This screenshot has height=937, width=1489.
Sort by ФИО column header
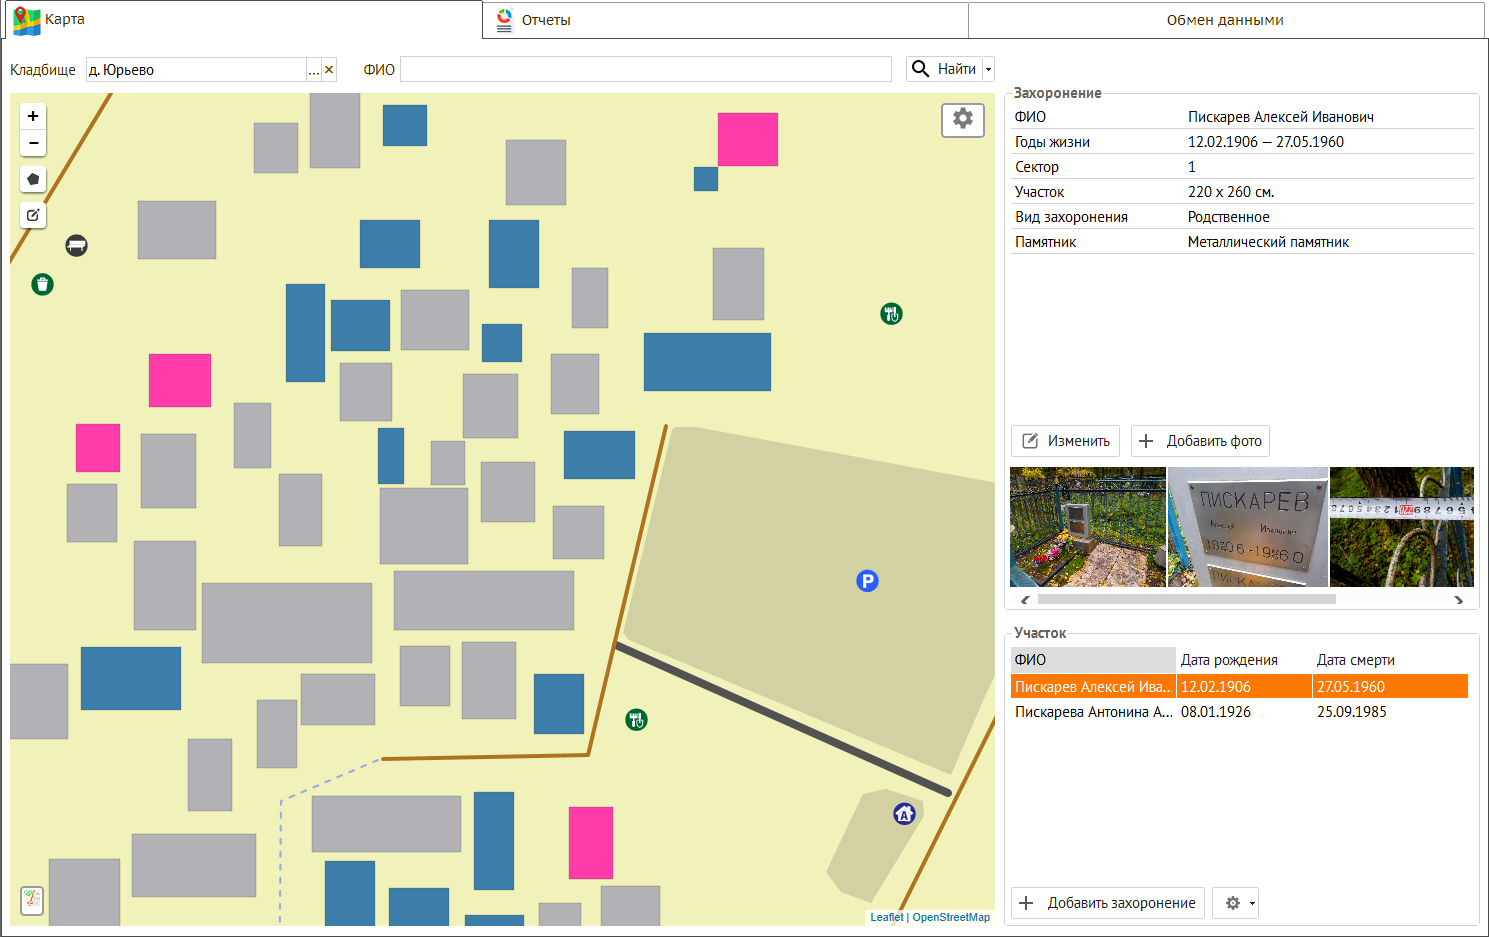pos(1093,660)
